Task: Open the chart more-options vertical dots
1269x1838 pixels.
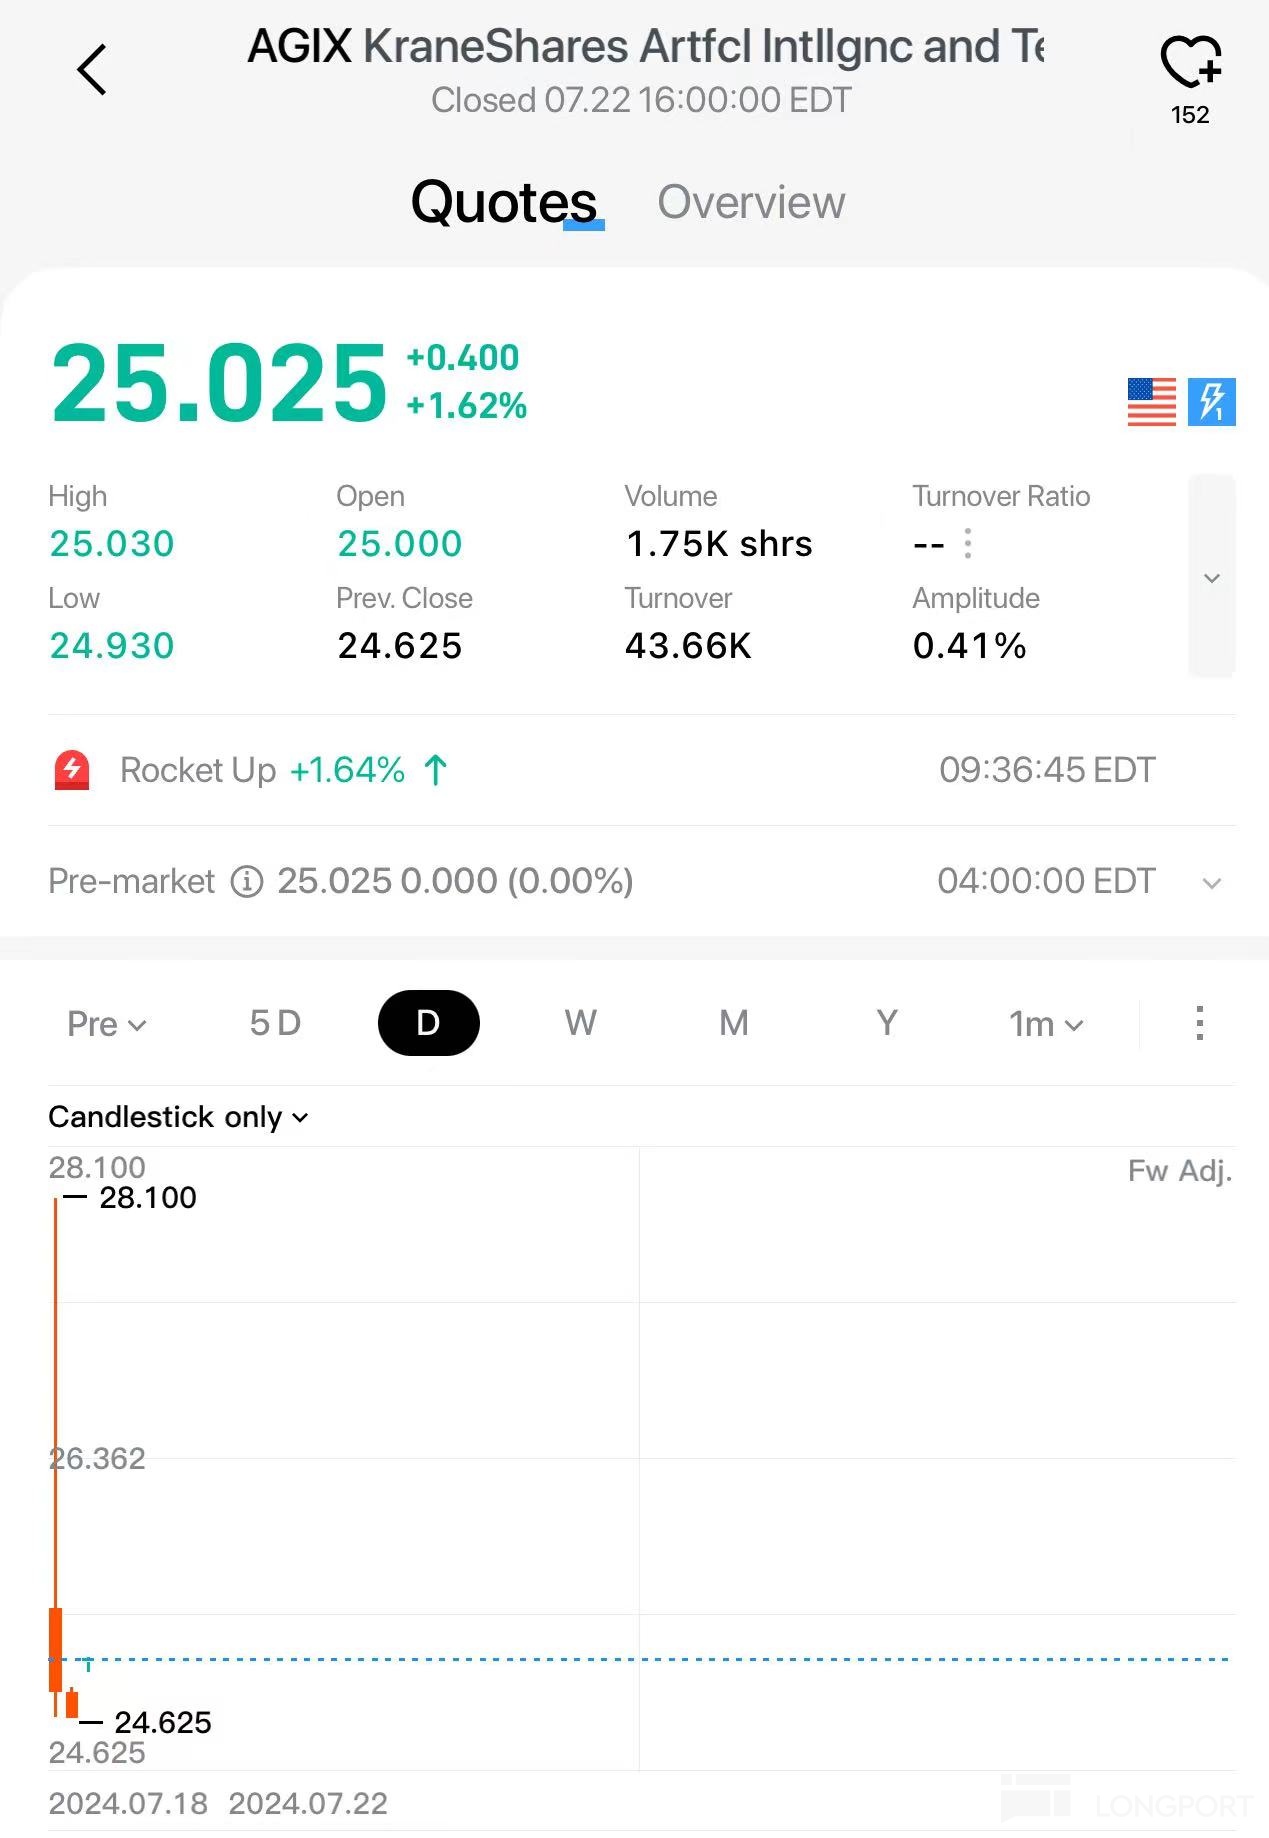Action: pyautogui.click(x=1199, y=1023)
